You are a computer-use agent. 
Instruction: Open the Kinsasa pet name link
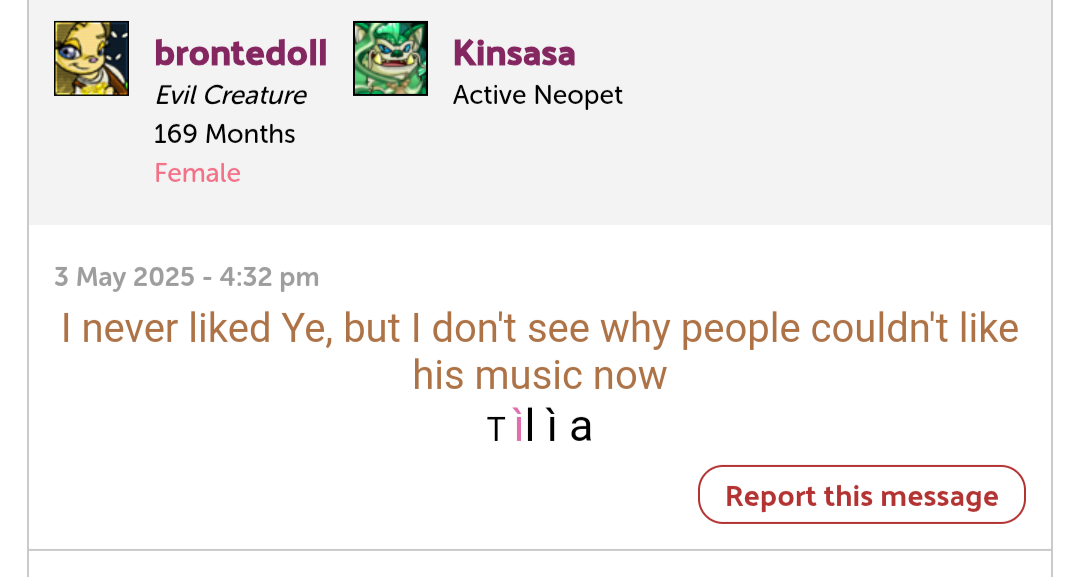(x=514, y=53)
